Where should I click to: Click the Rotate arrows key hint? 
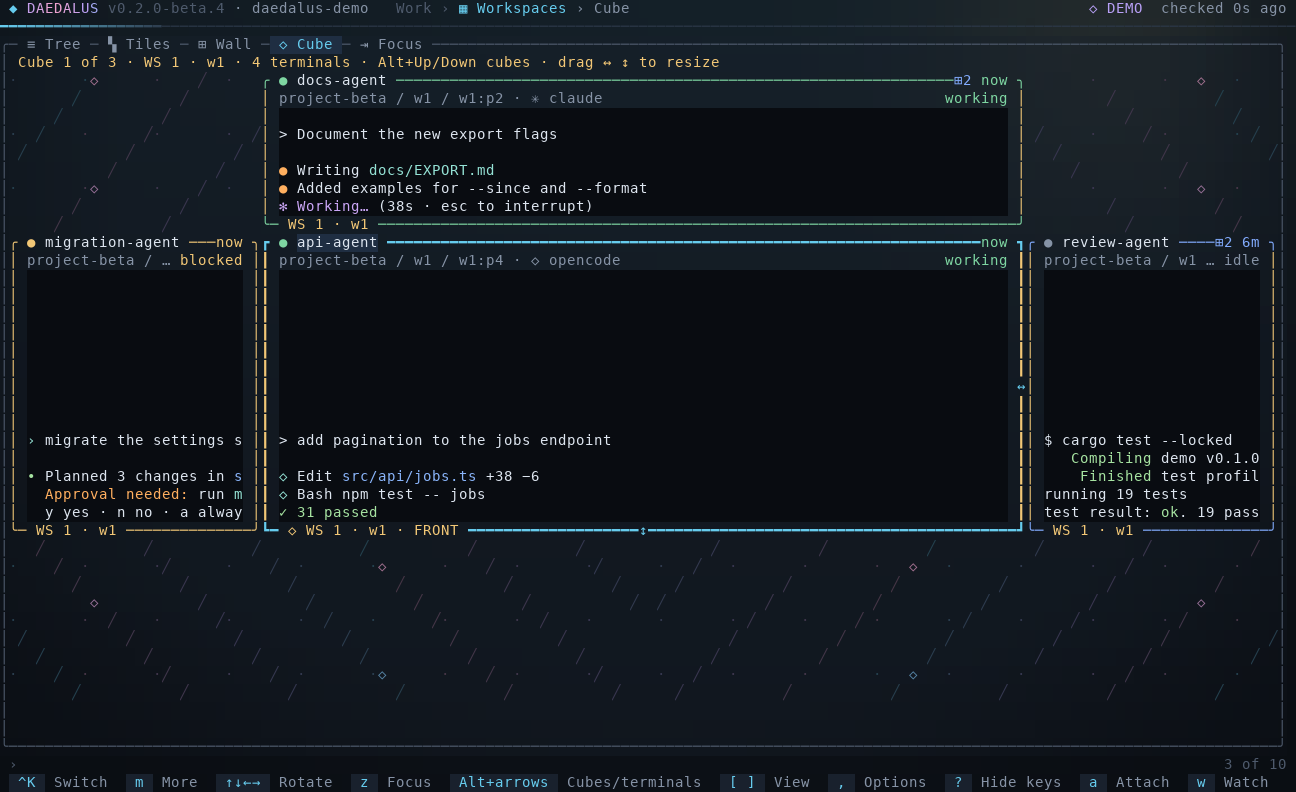pyautogui.click(x=274, y=782)
